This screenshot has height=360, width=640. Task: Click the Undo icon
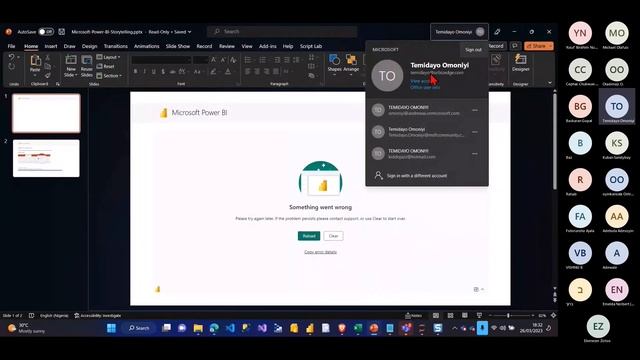pos(11,57)
